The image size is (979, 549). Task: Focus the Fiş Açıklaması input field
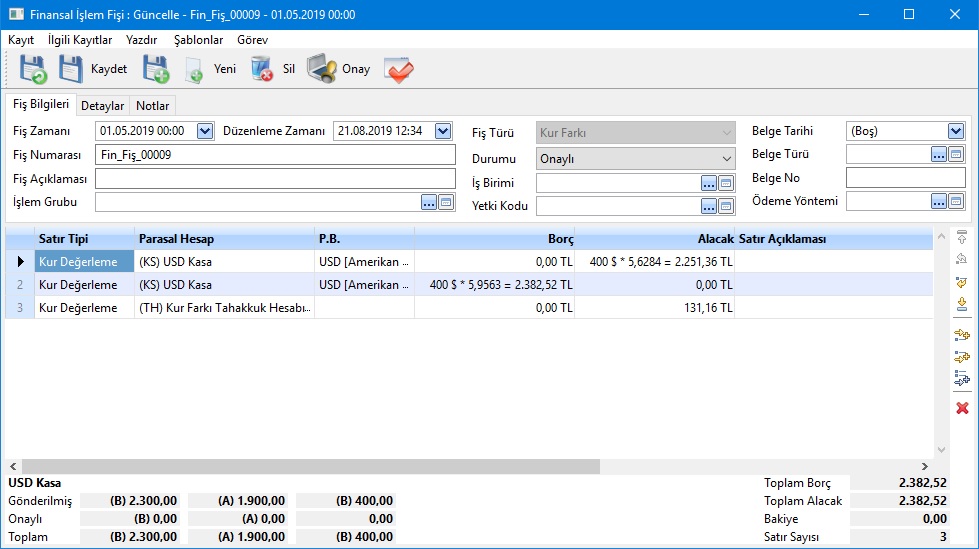point(275,179)
